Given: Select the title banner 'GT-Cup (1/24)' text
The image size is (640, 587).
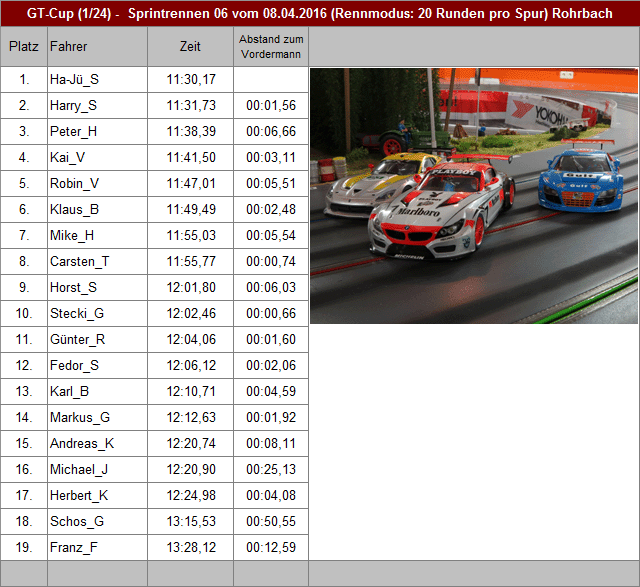Looking at the screenshot, I should click(69, 13).
